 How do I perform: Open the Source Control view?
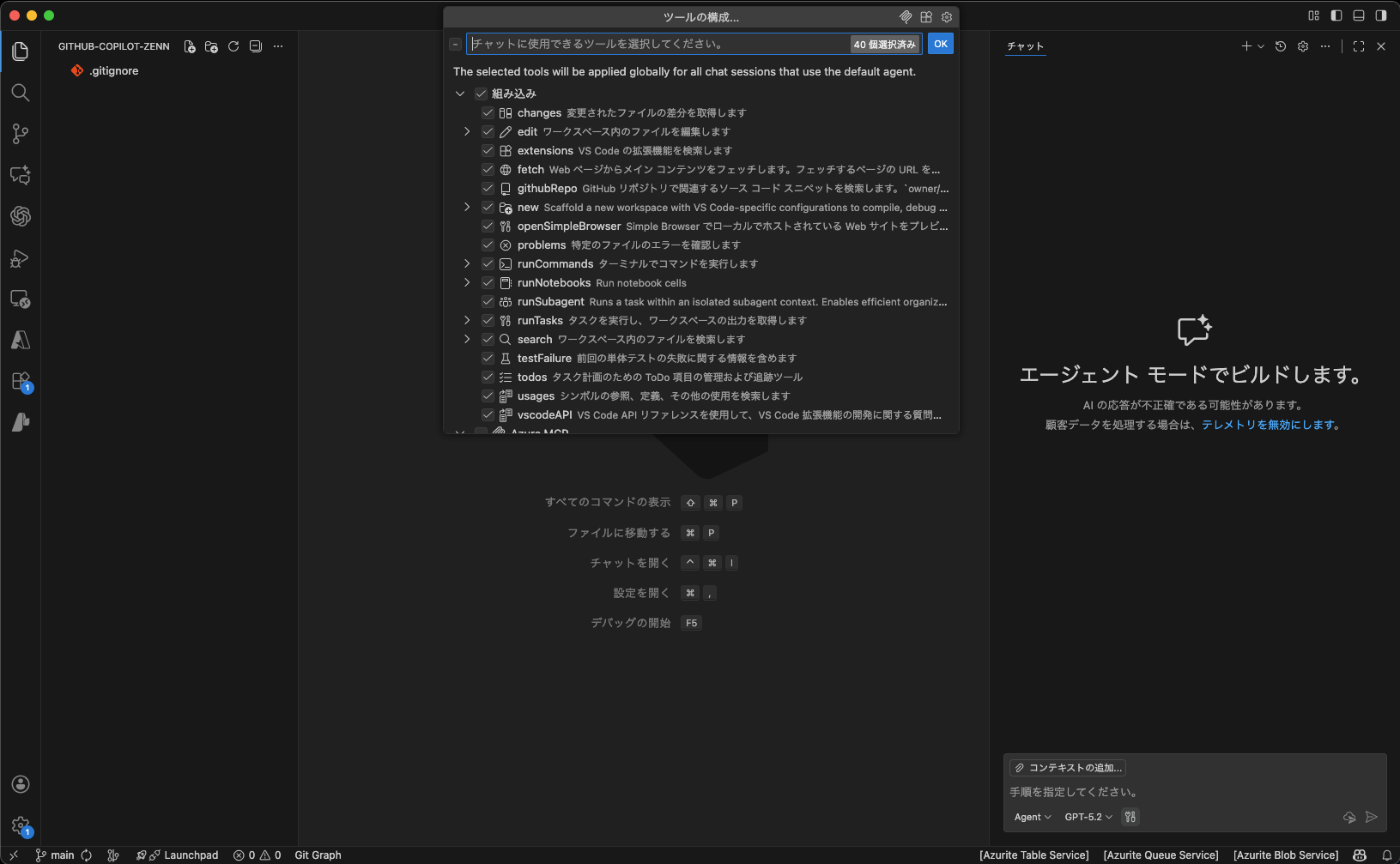pos(20,134)
